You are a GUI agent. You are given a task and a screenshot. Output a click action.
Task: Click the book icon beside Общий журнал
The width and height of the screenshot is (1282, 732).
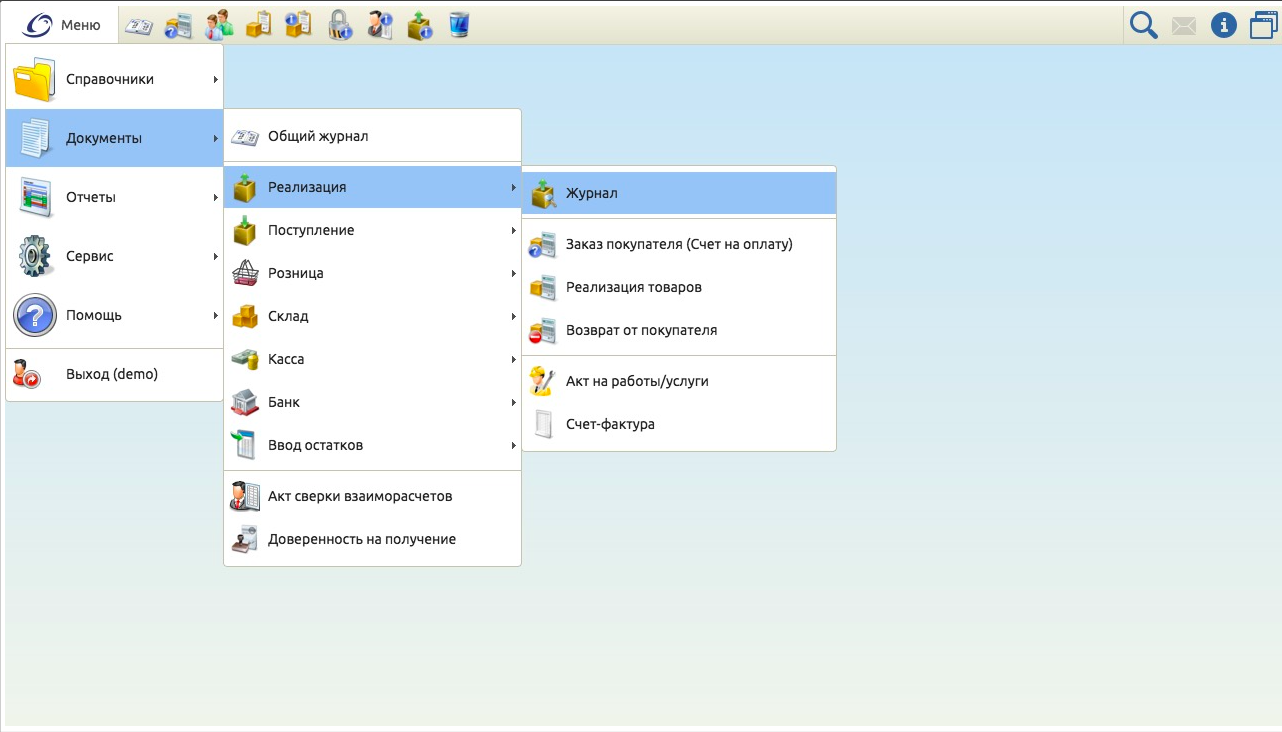(x=245, y=136)
